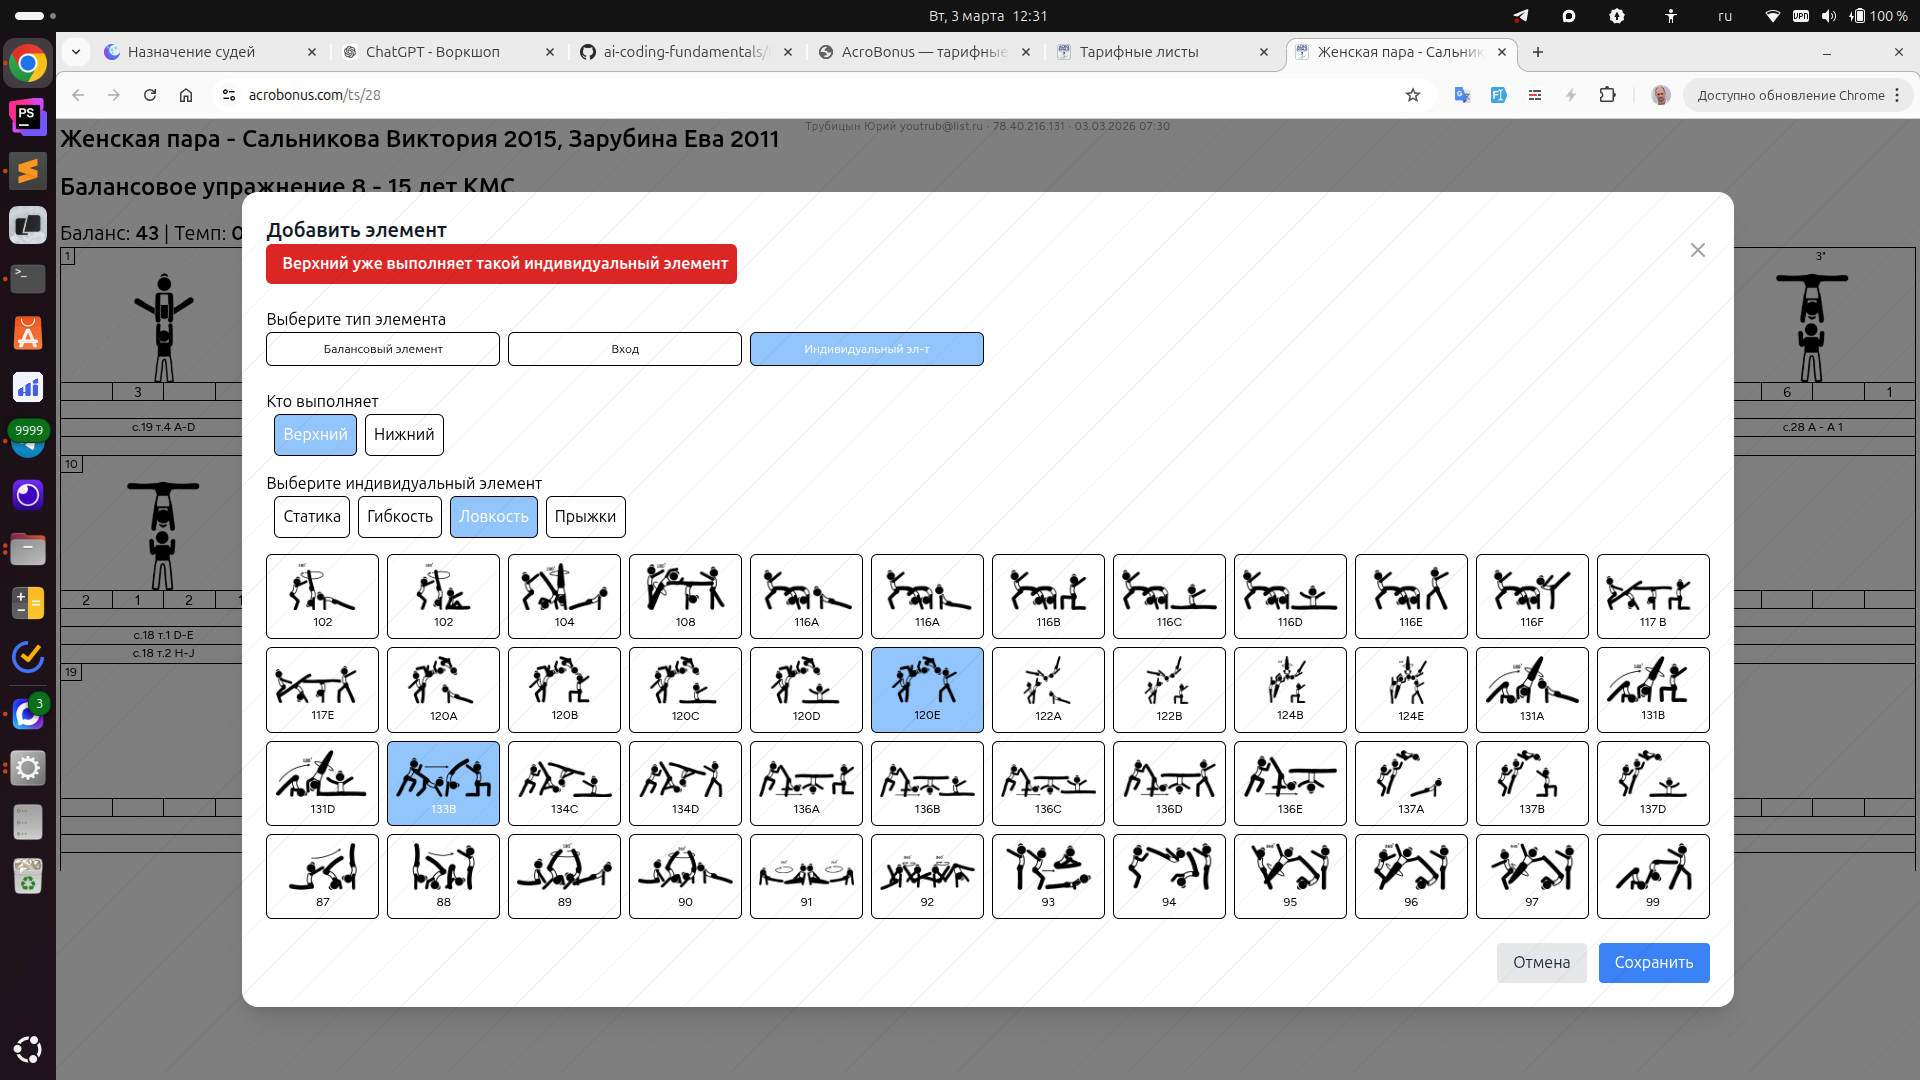Choose element icon 99
1920x1080 pixels.
pos(1652,876)
